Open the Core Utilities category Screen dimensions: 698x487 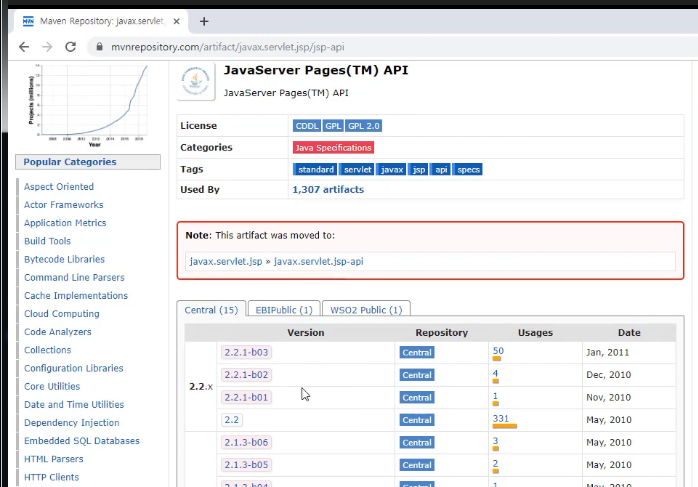click(52, 387)
